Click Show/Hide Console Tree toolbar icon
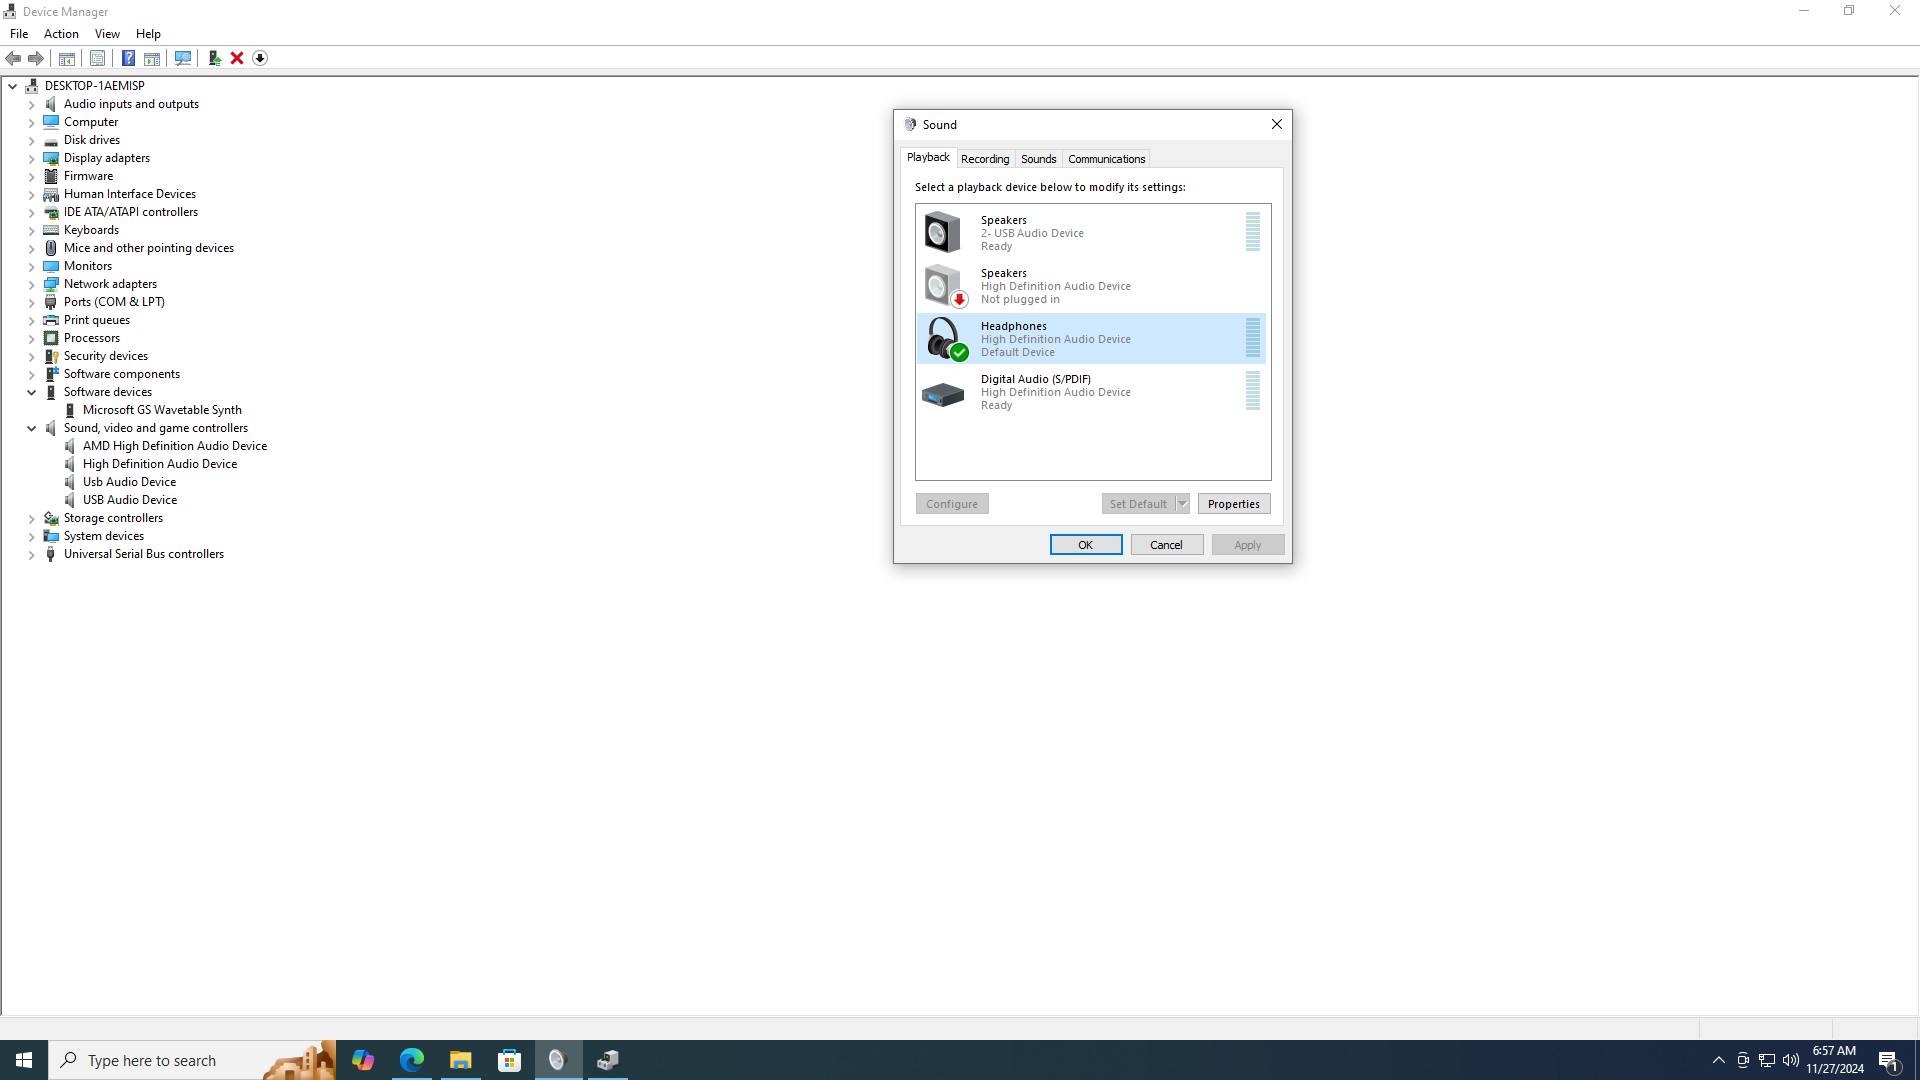Image resolution: width=1920 pixels, height=1080 pixels. click(x=67, y=58)
